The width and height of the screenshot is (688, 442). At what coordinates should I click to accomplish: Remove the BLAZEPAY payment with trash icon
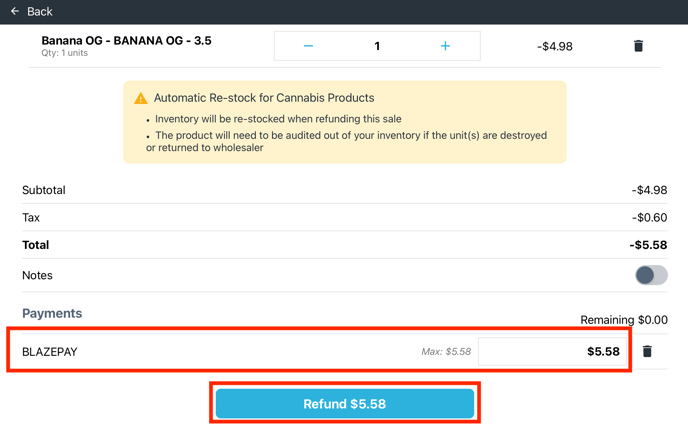[x=647, y=352]
